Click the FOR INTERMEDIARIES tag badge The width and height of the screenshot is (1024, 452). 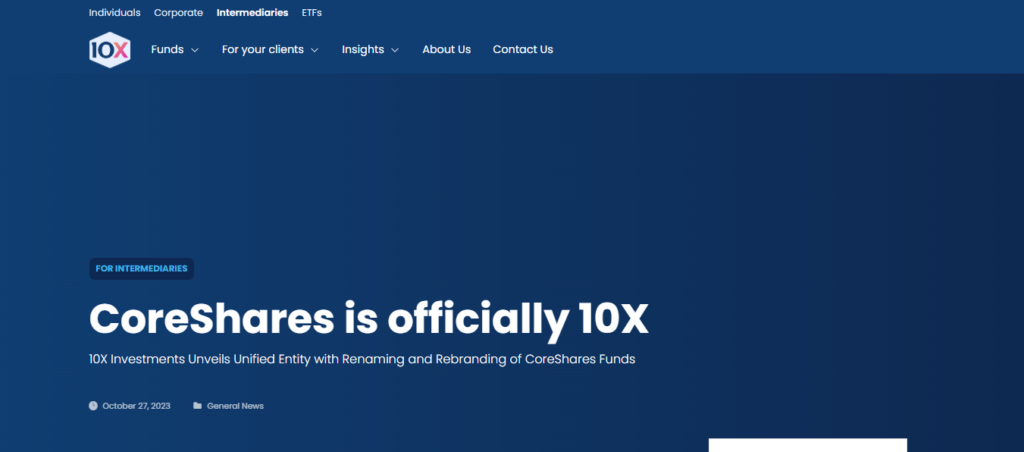coord(142,268)
